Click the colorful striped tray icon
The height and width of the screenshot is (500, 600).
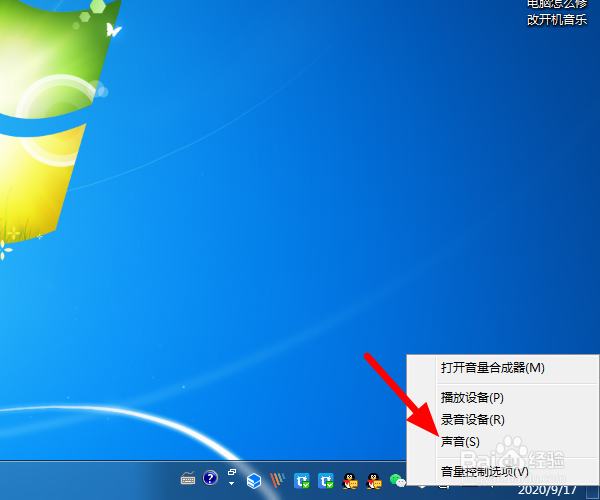[x=277, y=480]
